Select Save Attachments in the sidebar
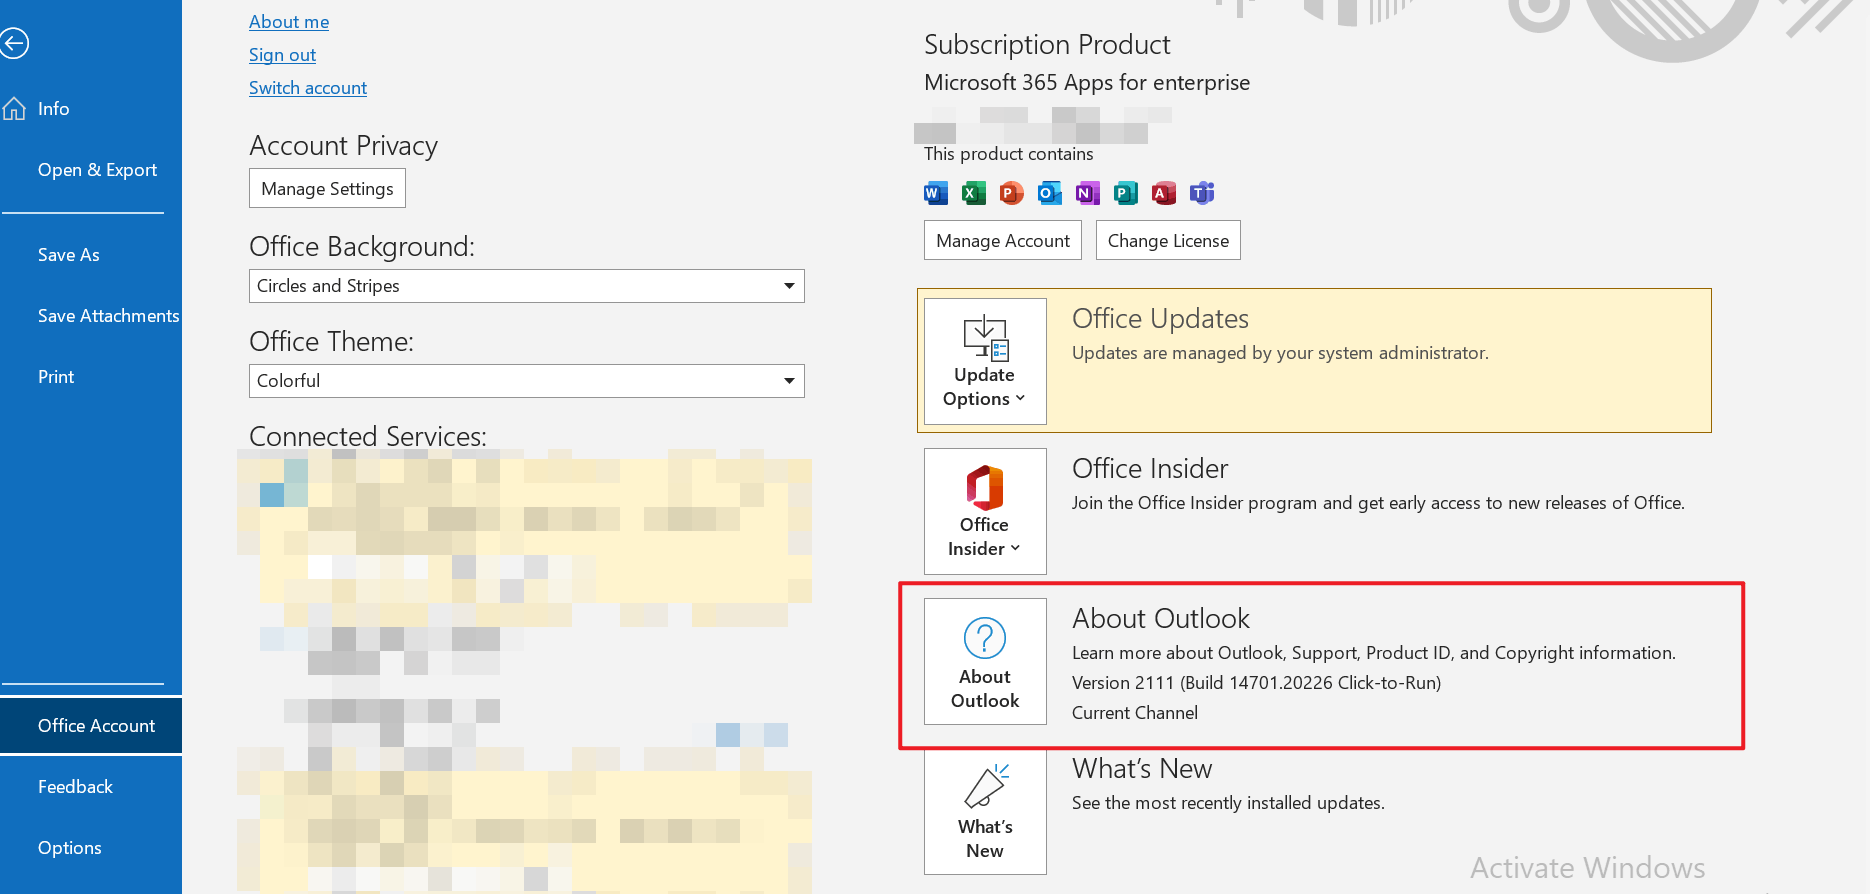This screenshot has width=1870, height=894. coord(91,316)
